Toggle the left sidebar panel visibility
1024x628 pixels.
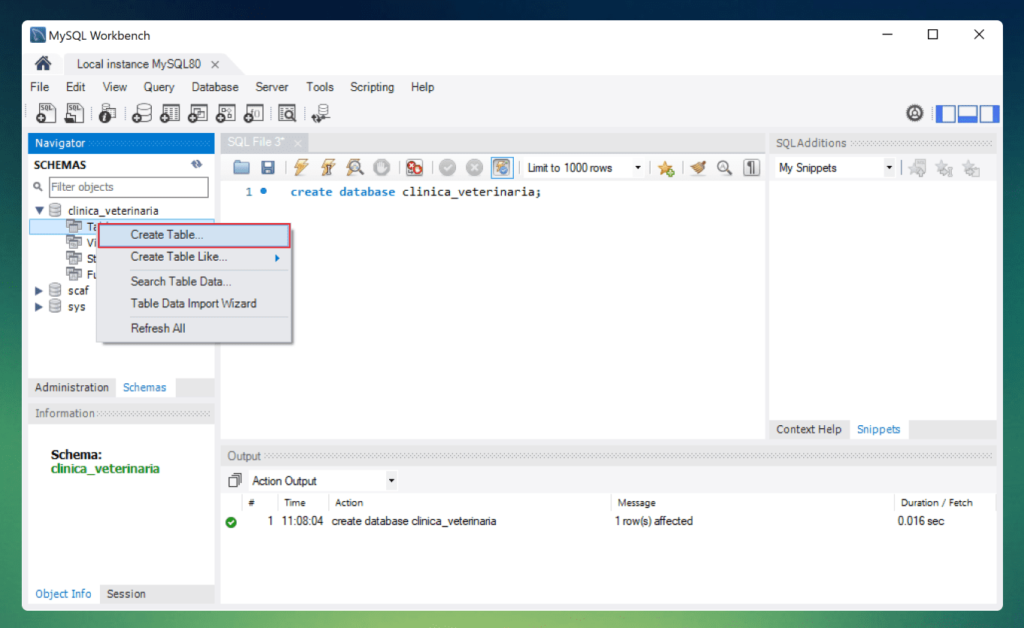[x=945, y=114]
